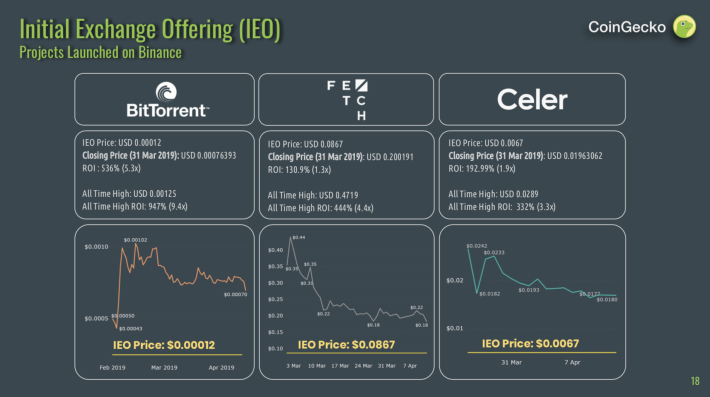Select the Initial Exchange Offering title

[x=150, y=29]
